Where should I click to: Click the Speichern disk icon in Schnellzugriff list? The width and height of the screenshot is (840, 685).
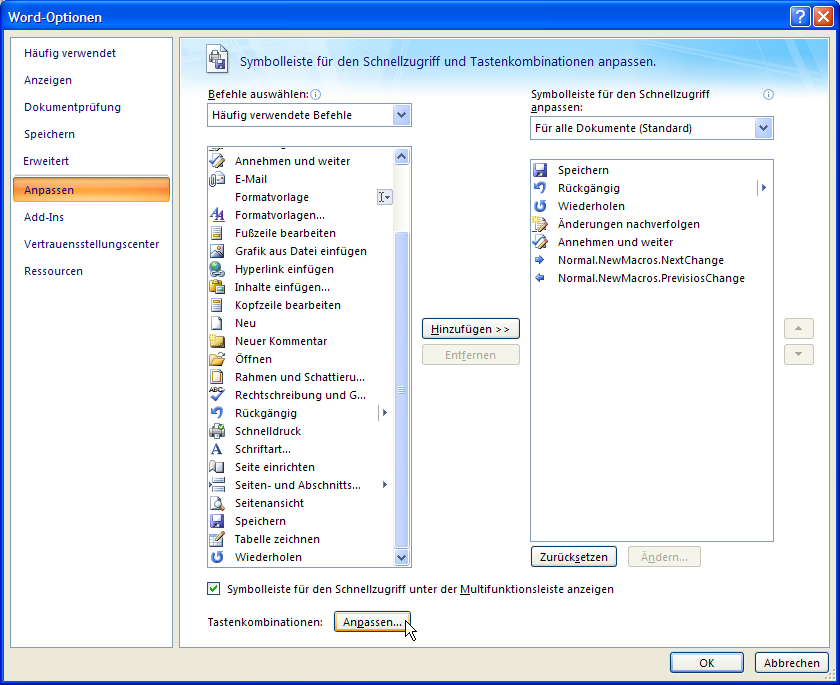540,170
